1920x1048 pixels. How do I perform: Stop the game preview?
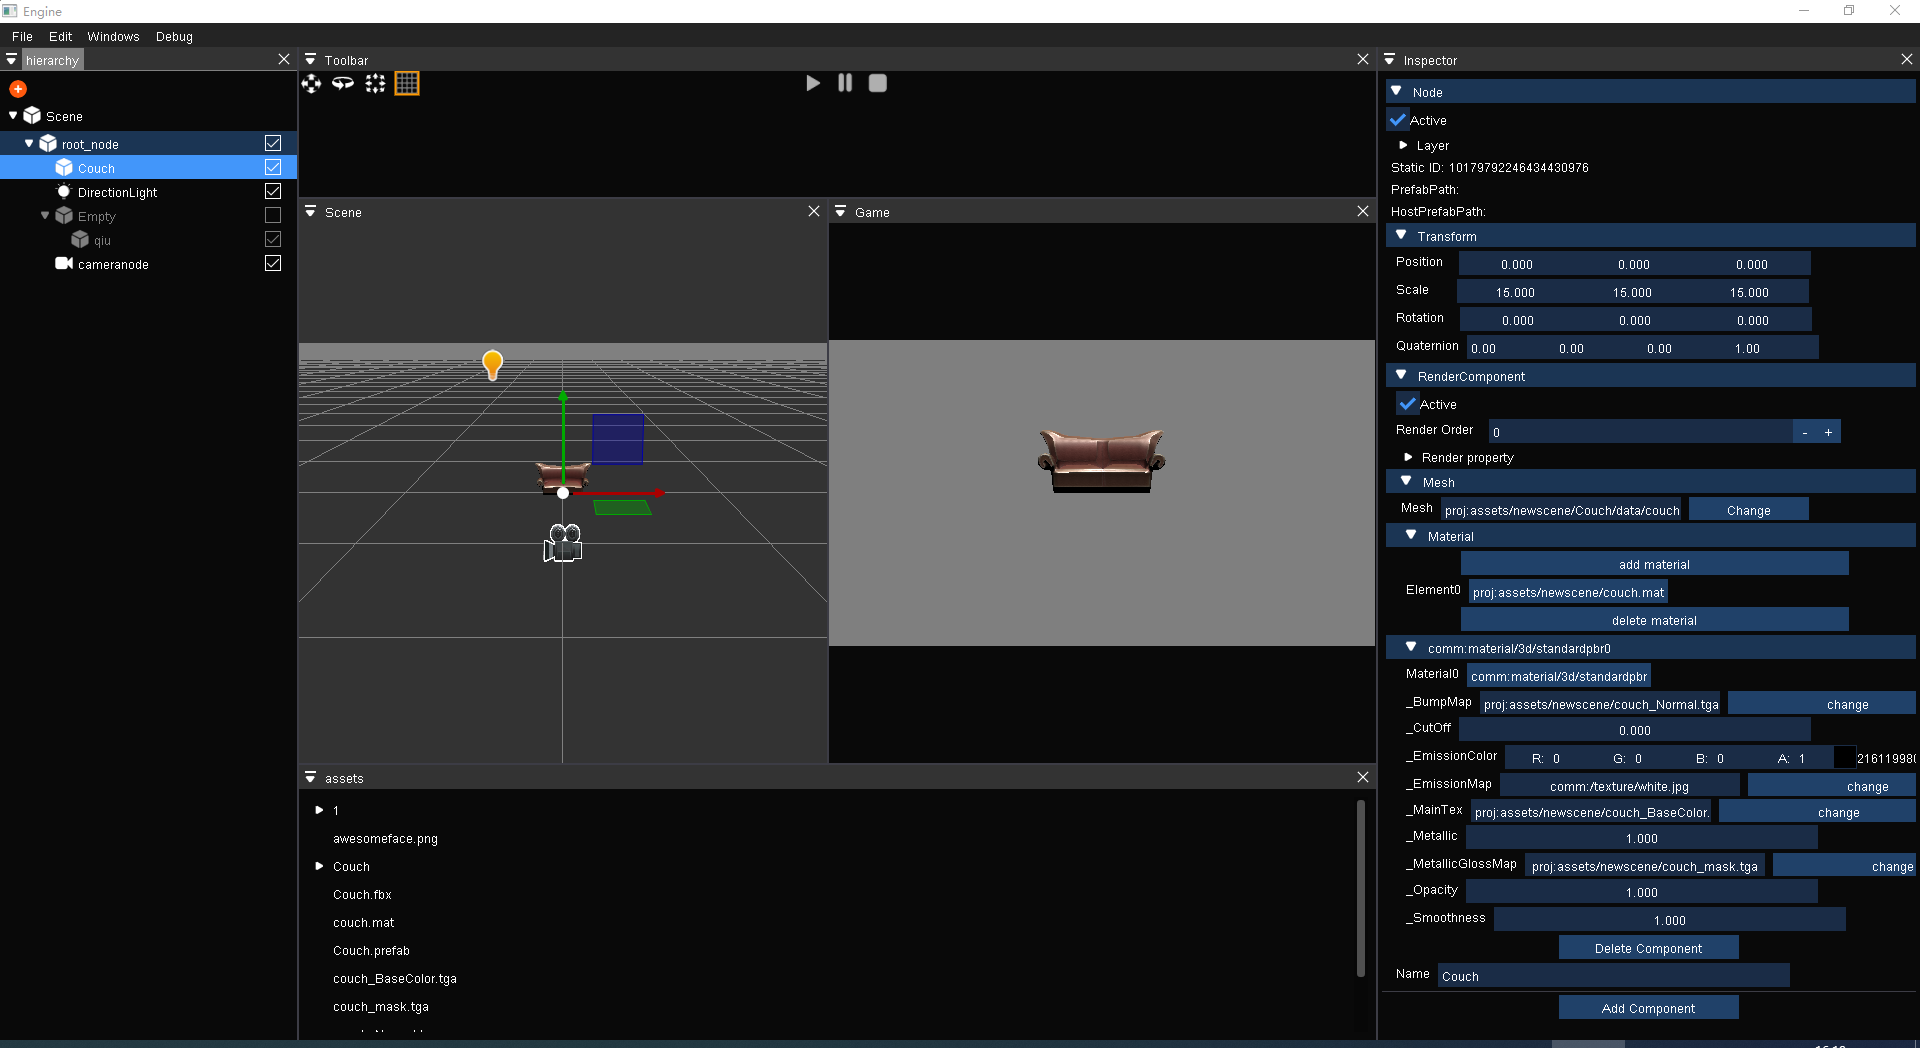(x=877, y=83)
